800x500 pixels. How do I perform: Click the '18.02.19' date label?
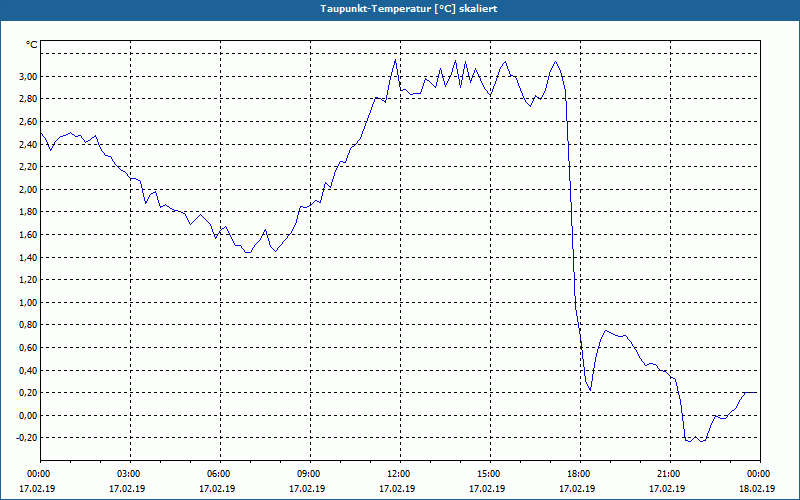tap(757, 489)
